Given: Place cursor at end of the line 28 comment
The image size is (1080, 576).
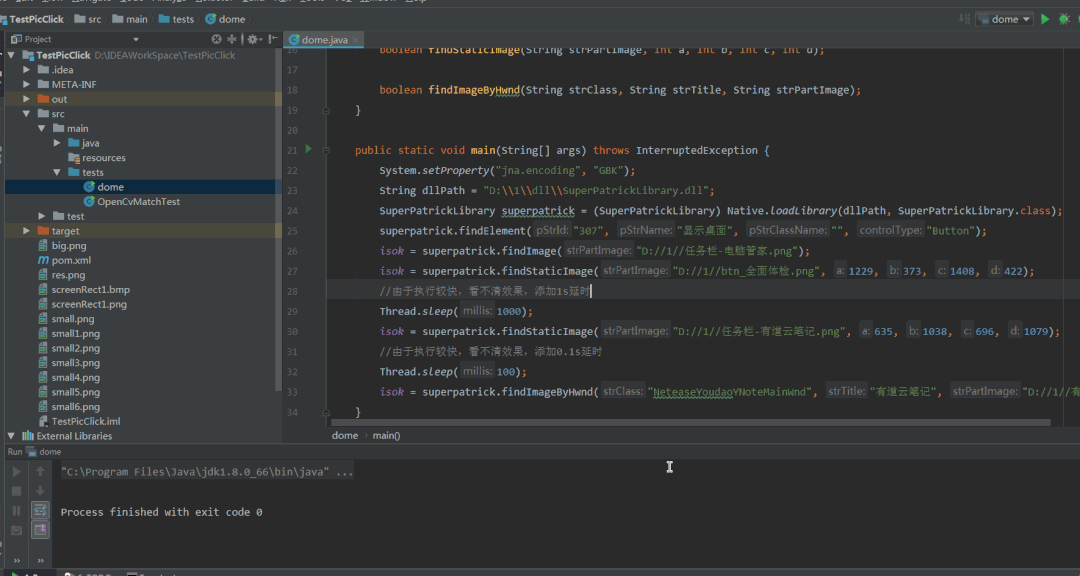Looking at the screenshot, I should click(591, 291).
